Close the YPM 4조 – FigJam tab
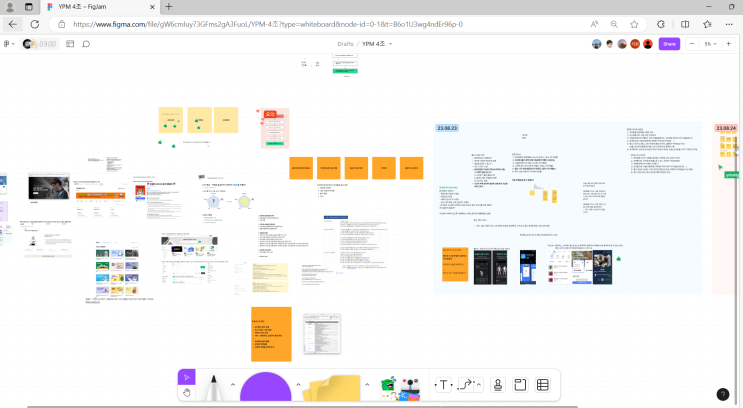The height and width of the screenshot is (408, 743). click(152, 7)
